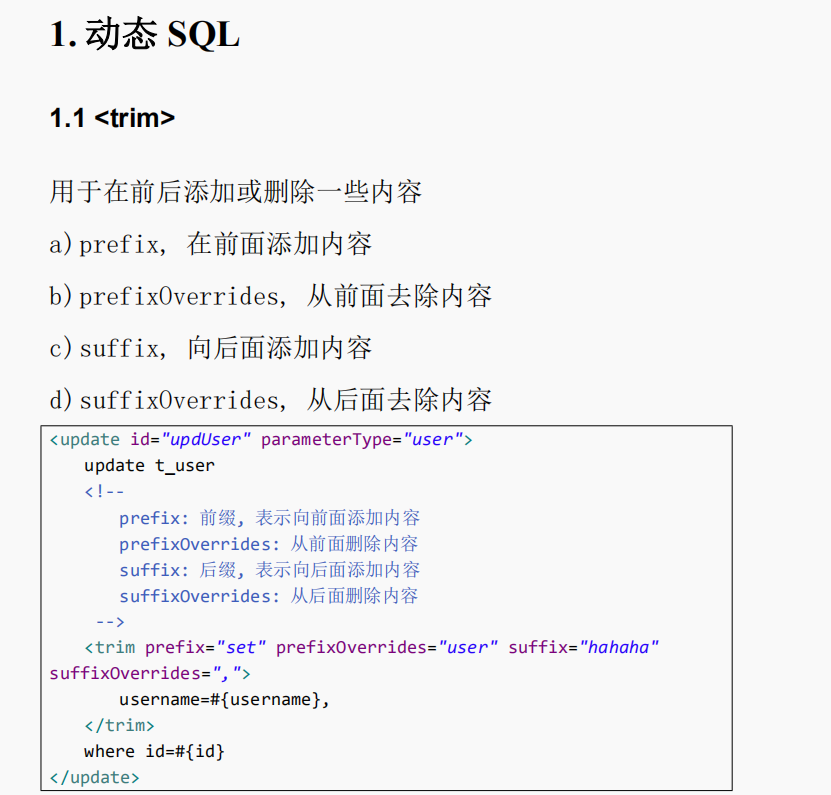Click the line 'a) prefix, 在前面添加内容'

(210, 244)
